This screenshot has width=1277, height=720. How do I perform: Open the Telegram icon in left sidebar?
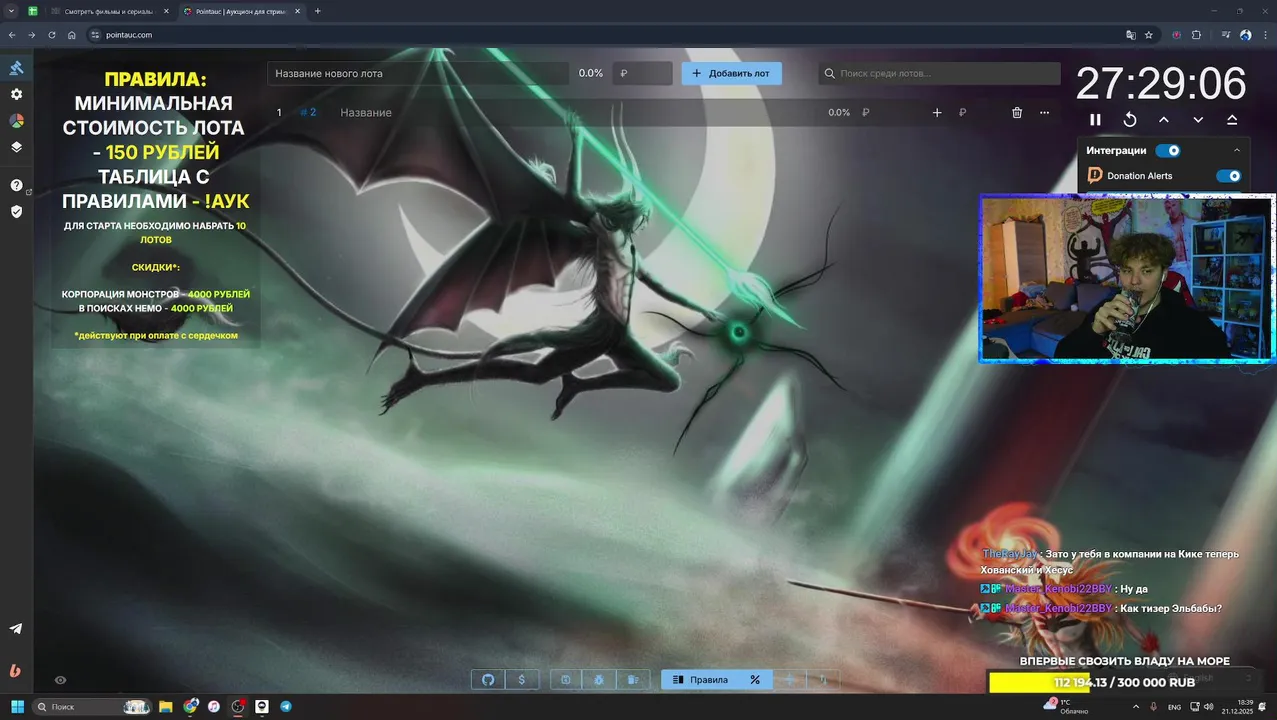tap(16, 629)
